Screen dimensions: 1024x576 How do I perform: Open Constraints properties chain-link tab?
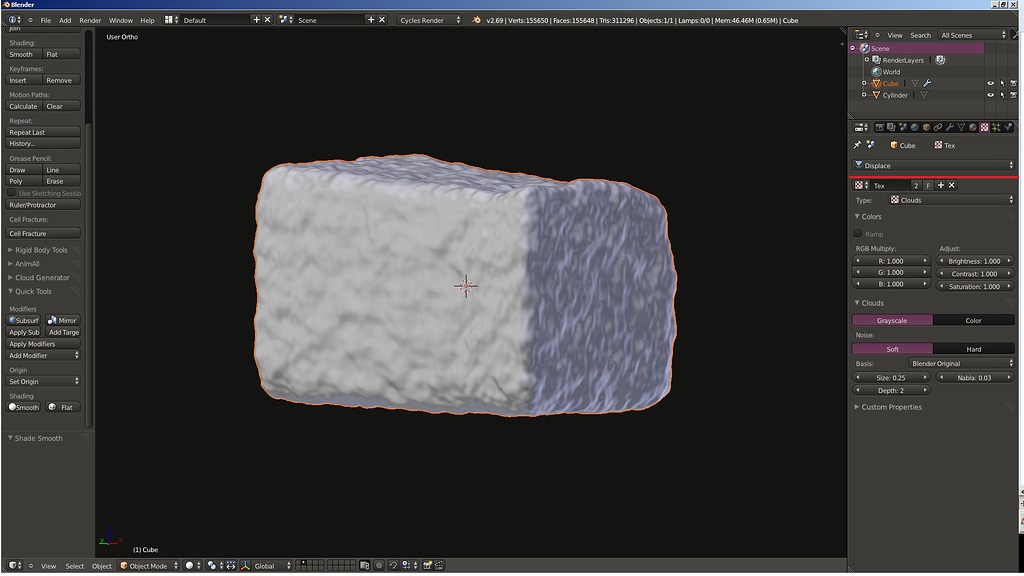(x=938, y=127)
